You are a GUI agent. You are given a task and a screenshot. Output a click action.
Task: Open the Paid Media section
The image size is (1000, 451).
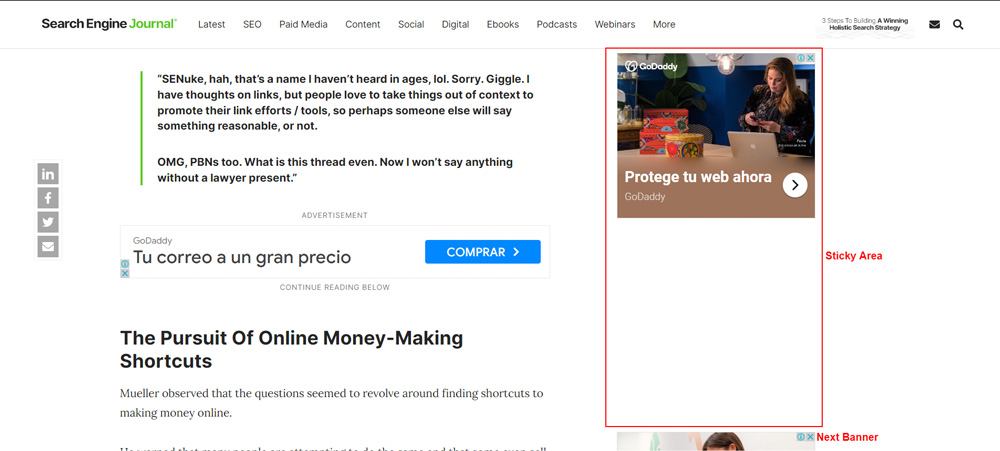(x=304, y=24)
